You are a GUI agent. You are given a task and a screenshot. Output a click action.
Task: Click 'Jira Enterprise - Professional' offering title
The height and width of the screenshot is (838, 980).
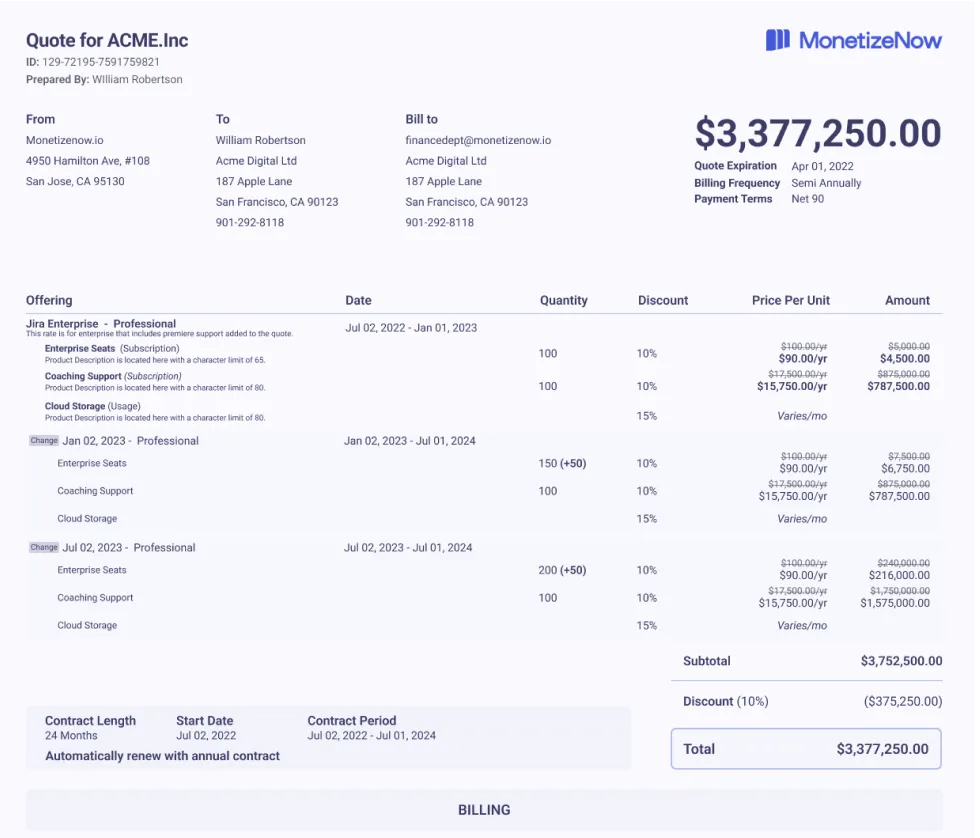coord(101,323)
